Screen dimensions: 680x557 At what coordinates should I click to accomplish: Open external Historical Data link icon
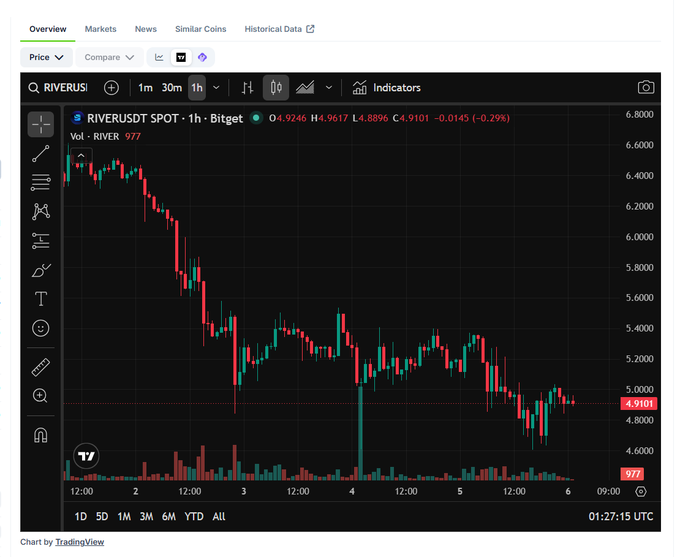(x=310, y=29)
